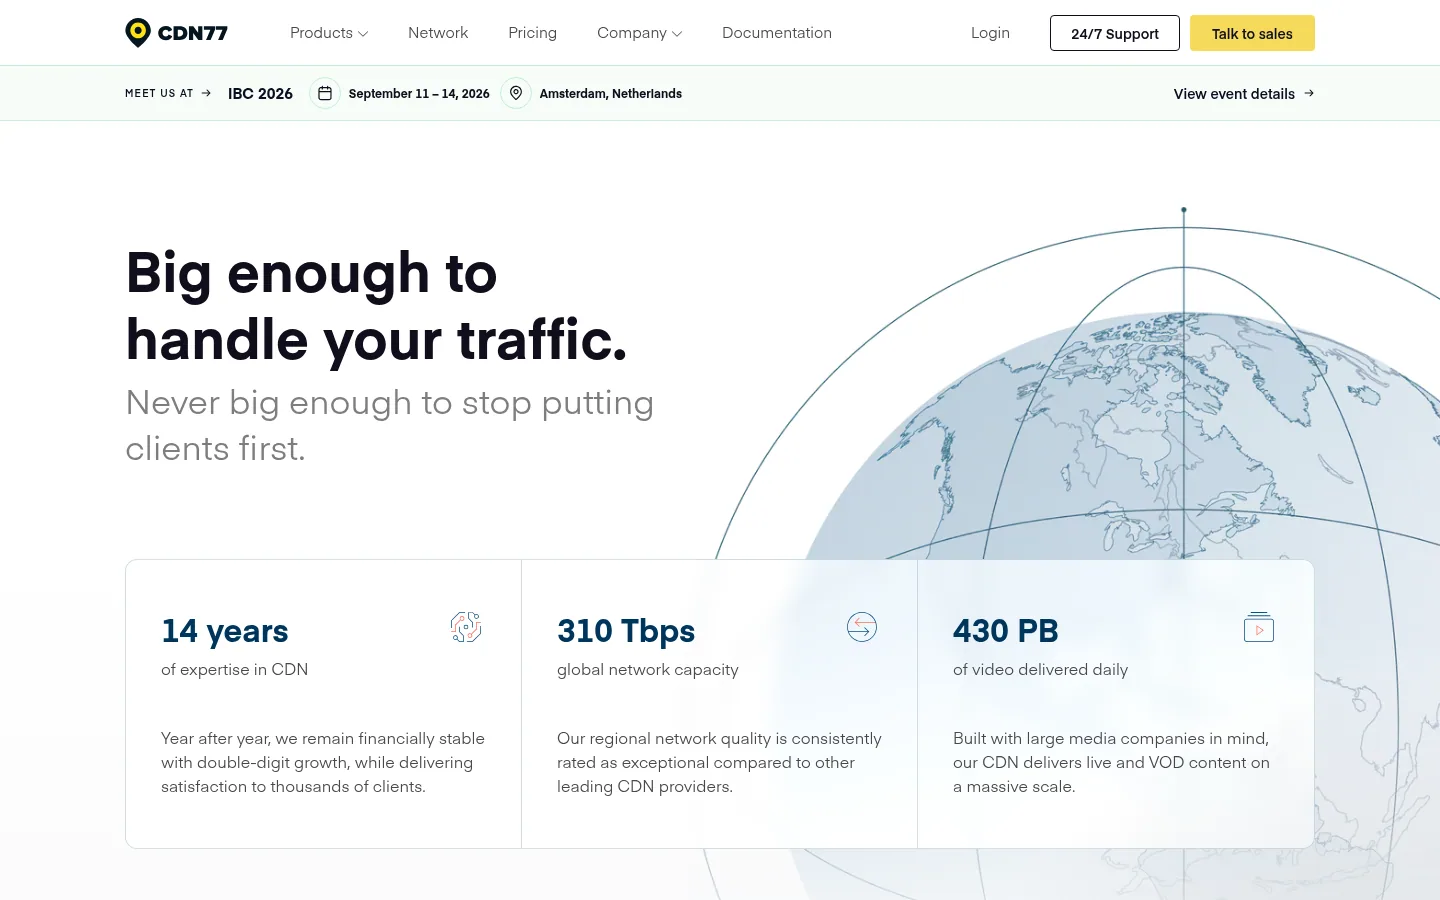Click the location pin icon beside Amsterdam
1440x900 pixels.
[516, 93]
